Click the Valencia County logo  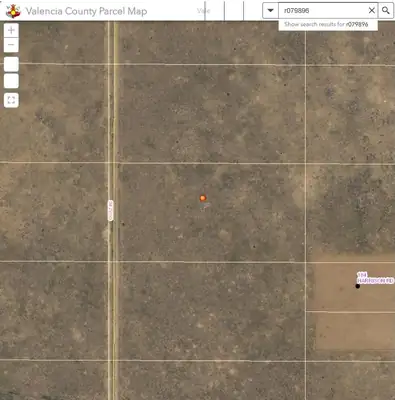[13, 11]
